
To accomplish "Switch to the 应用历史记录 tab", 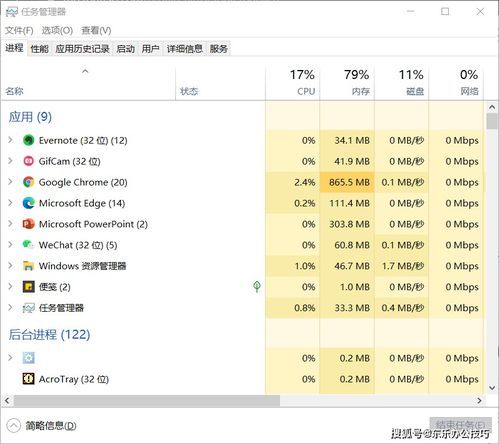I will tap(83, 49).
